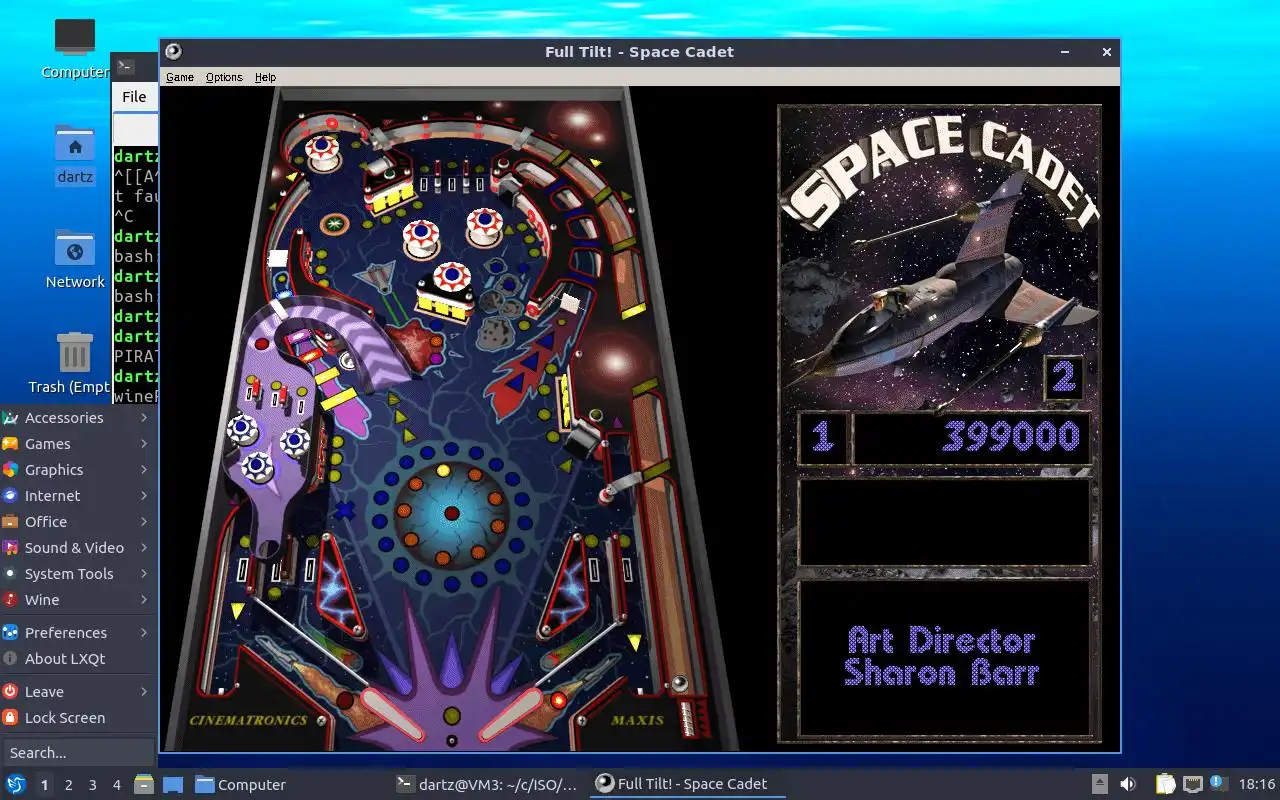The width and height of the screenshot is (1280, 800).
Task: Click the Wine glass category icon
Action: tap(10, 600)
